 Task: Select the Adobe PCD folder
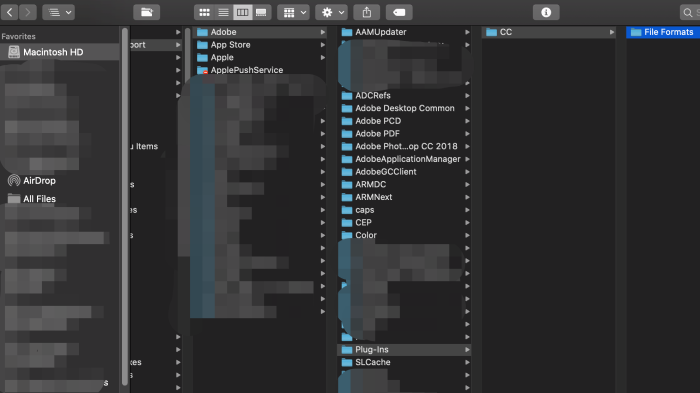pos(405,121)
